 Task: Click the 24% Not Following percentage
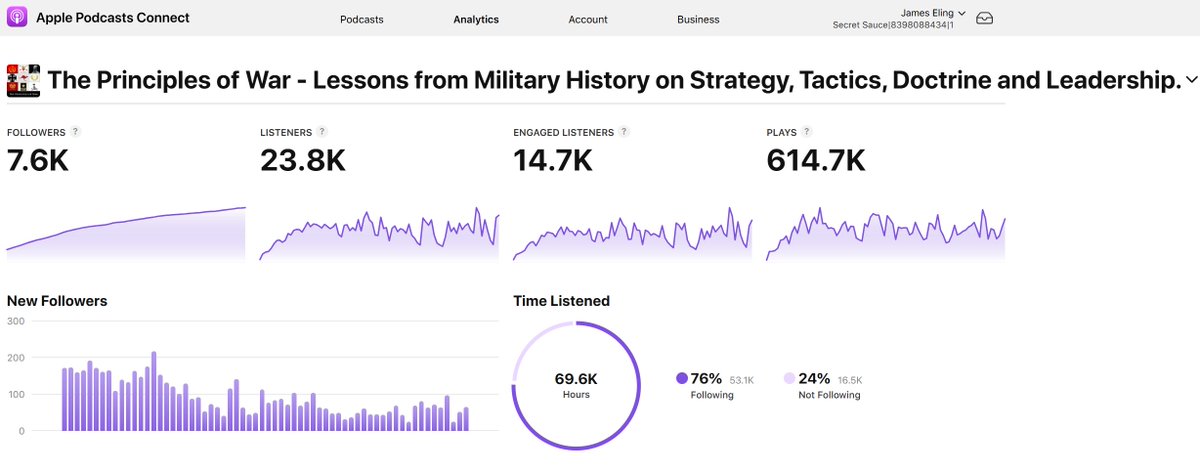[815, 378]
